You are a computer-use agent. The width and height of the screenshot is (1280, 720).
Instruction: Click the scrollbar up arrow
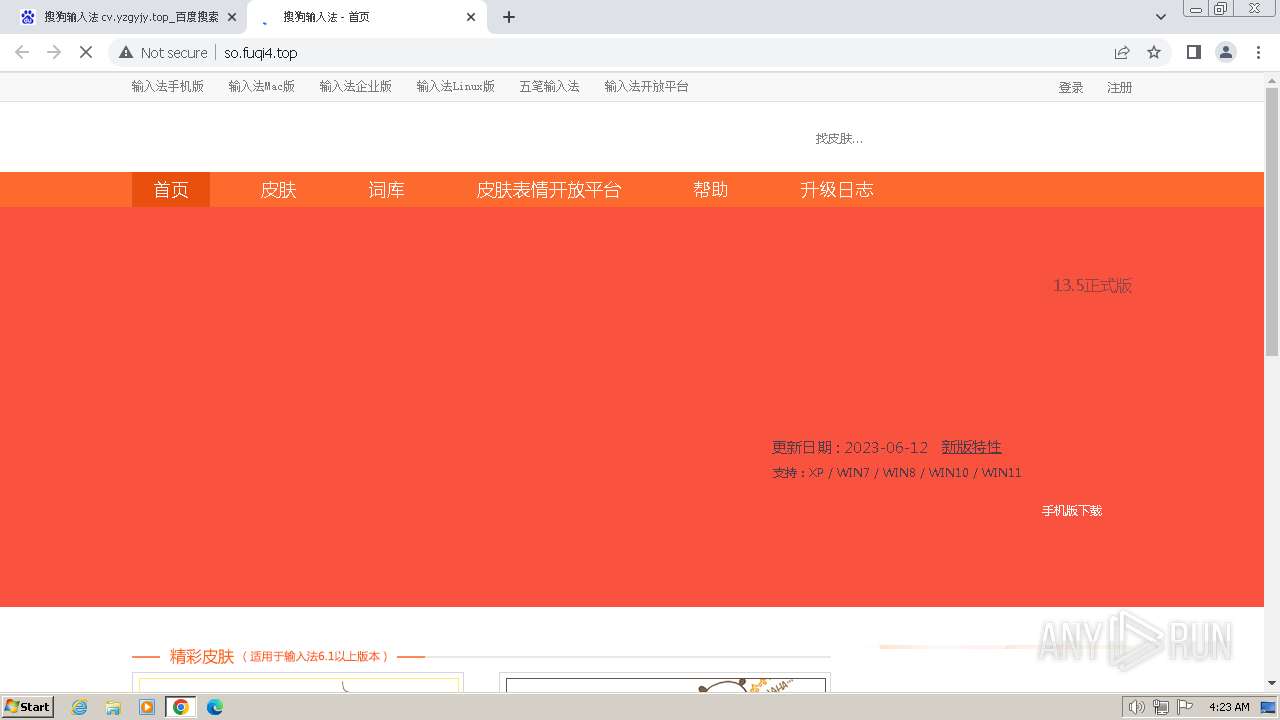pyautogui.click(x=1272, y=79)
